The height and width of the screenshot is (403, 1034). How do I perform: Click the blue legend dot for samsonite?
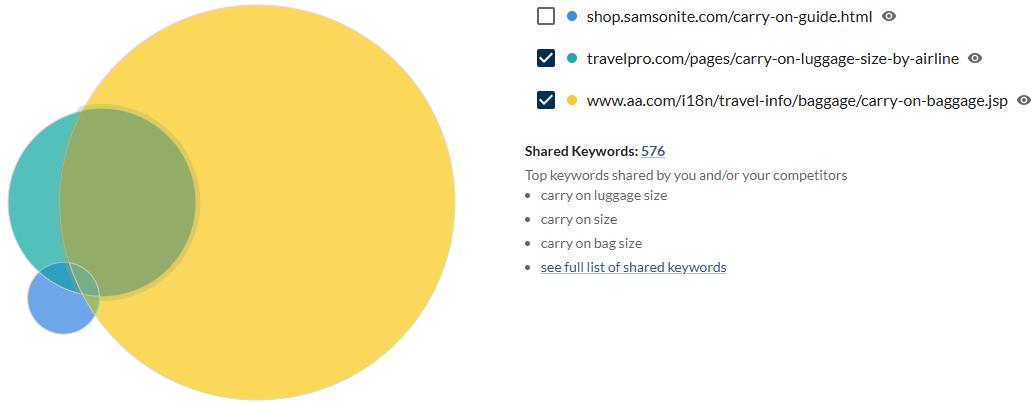point(572,16)
